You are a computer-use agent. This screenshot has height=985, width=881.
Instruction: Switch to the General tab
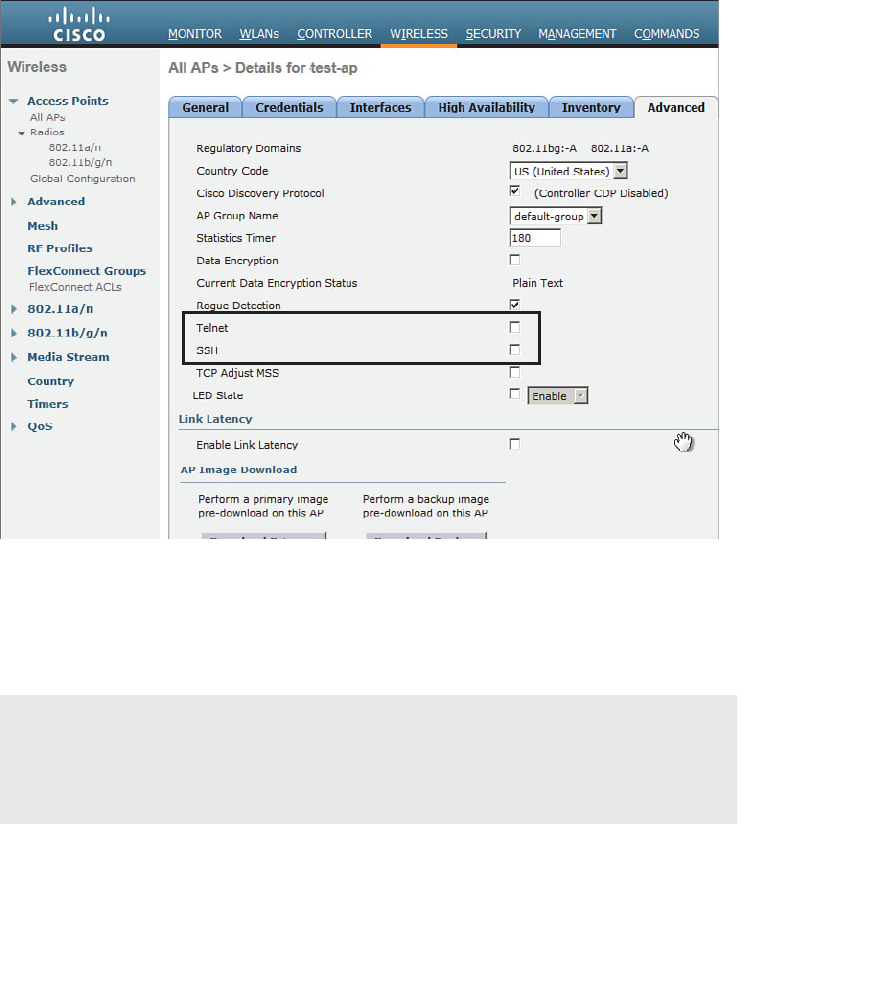tap(205, 107)
